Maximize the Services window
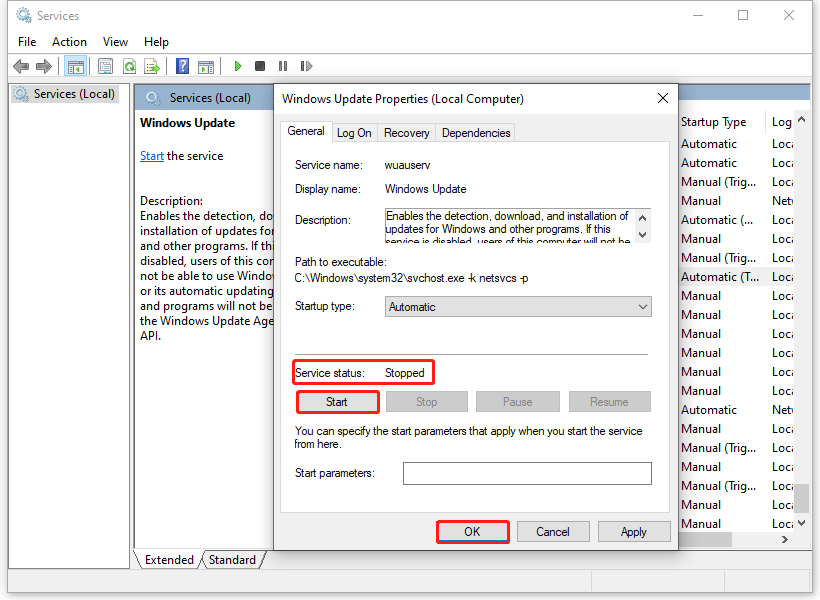Screen dimensions: 820x600 (x=743, y=16)
